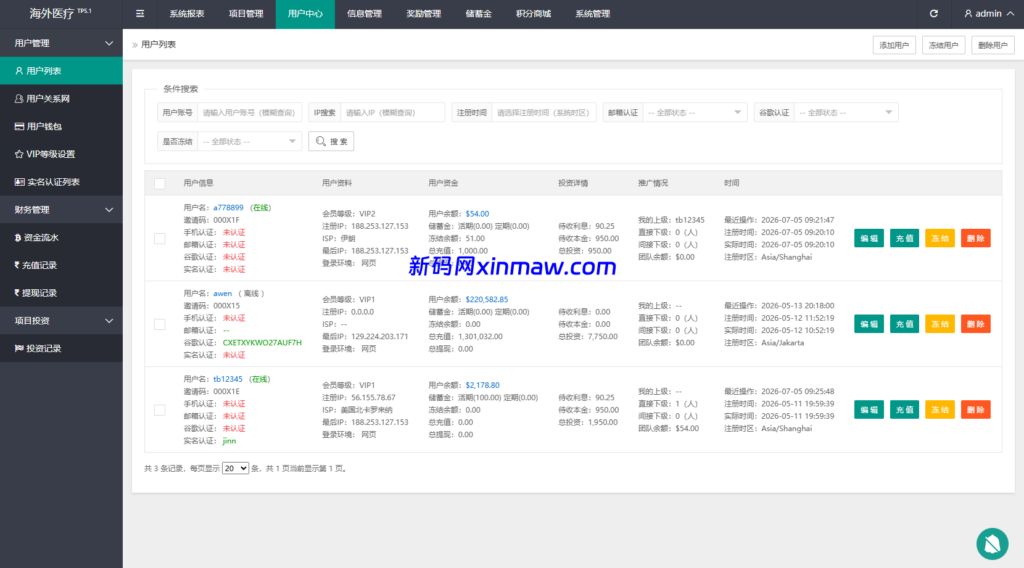
Task: Tick the checkbox for user a778899
Action: coord(159,238)
